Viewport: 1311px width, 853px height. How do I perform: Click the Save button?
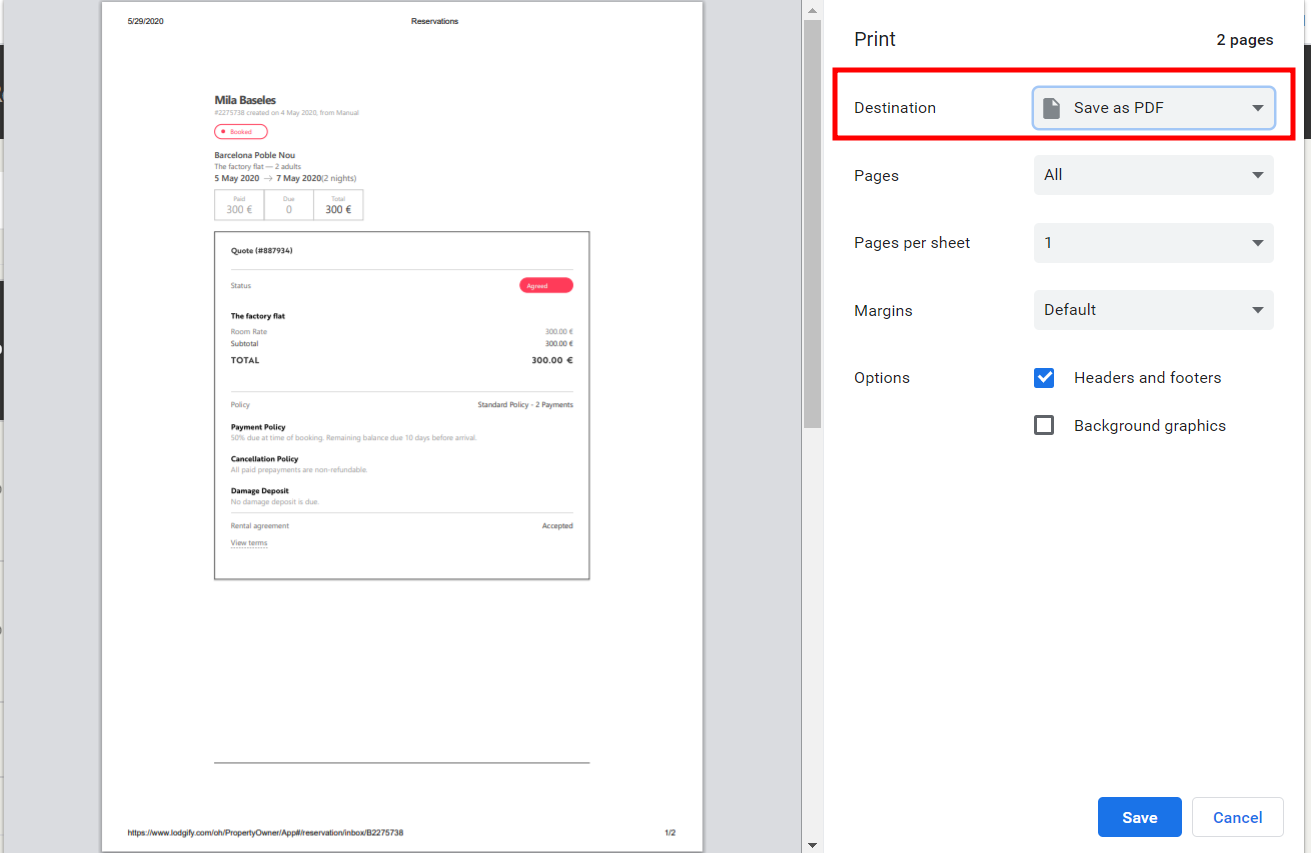click(1139, 817)
